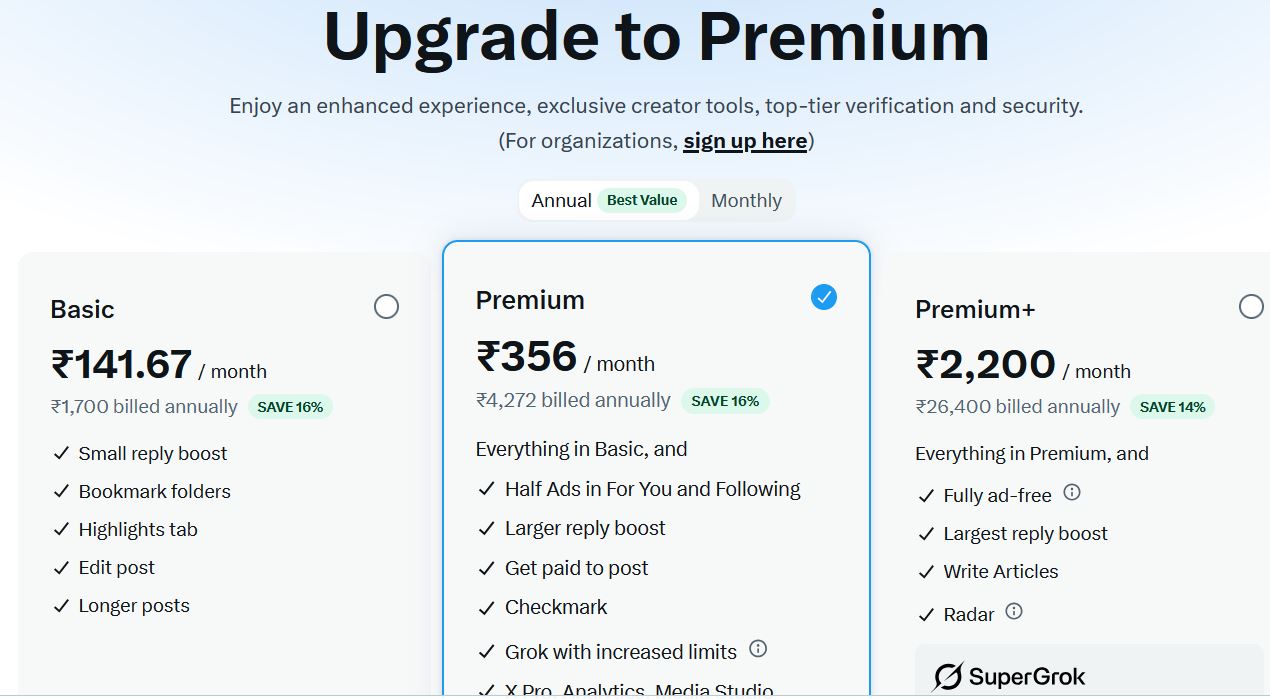The image size is (1270, 699).
Task: Select the Basic plan radio button
Action: point(386,307)
